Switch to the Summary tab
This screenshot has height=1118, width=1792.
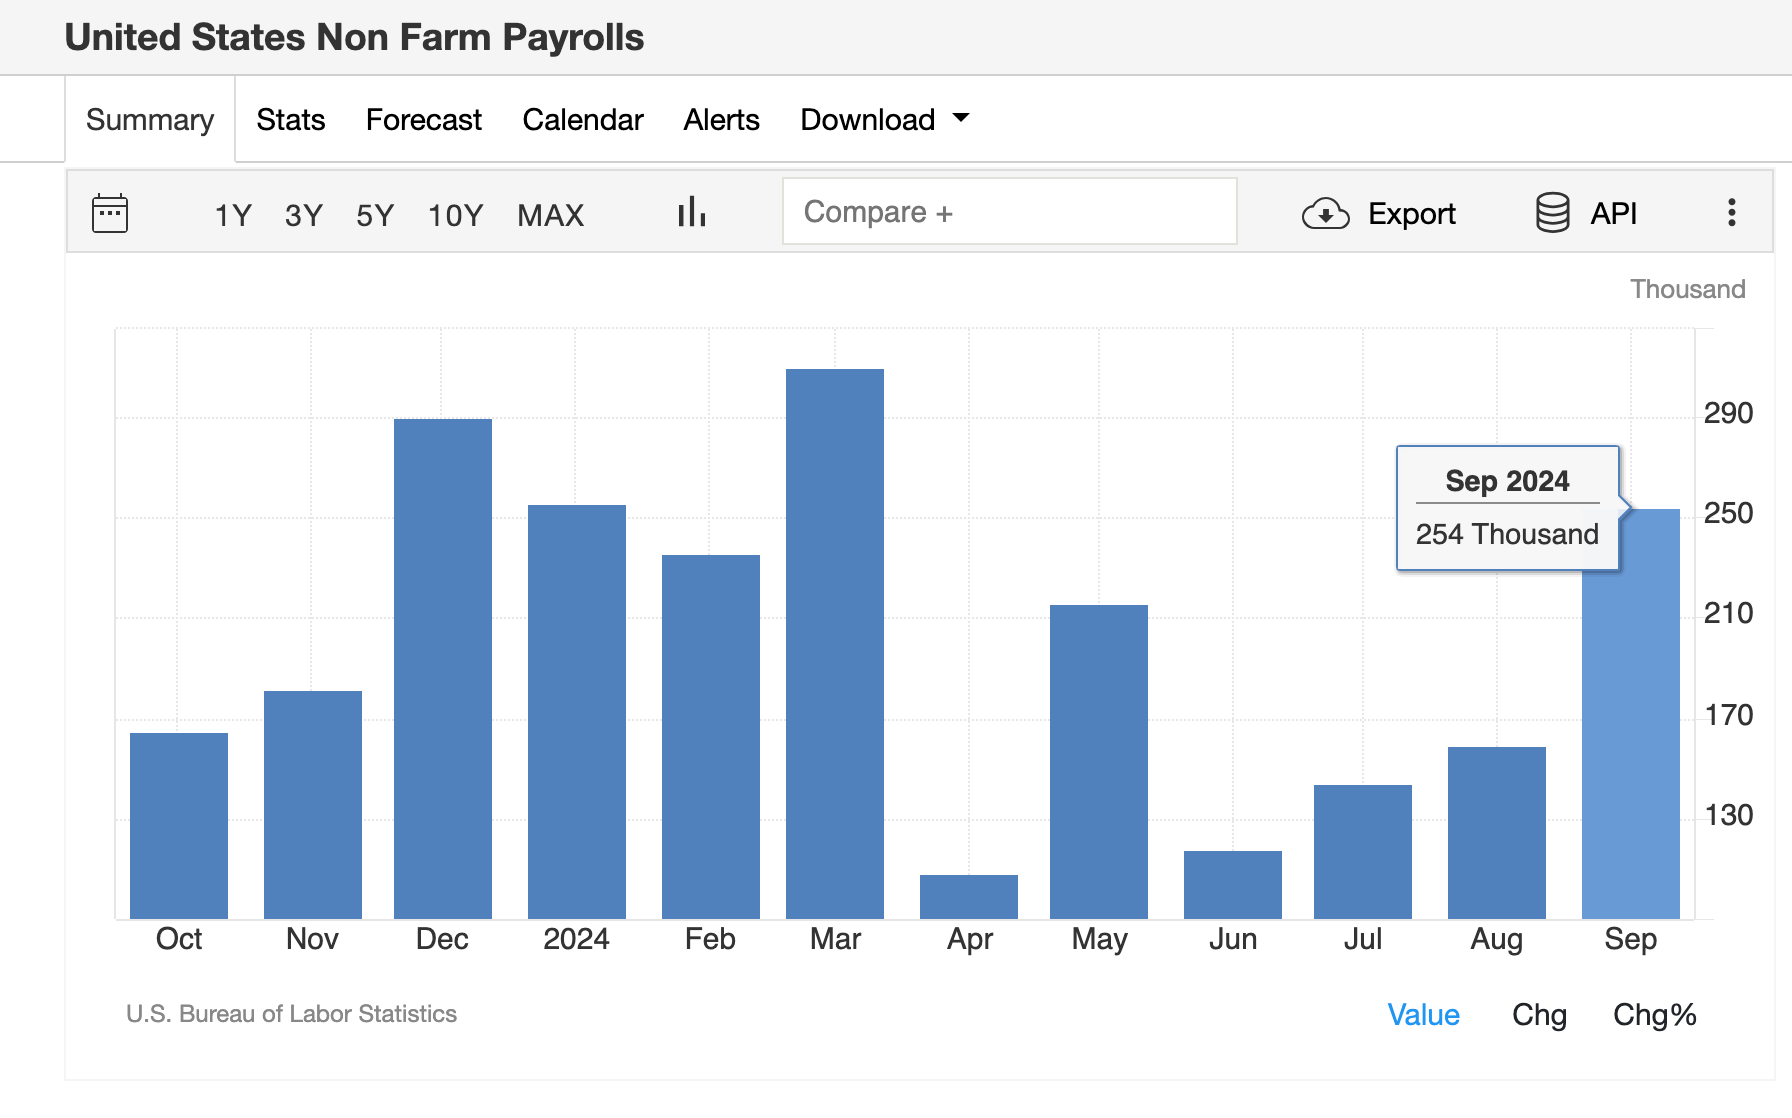pos(150,120)
